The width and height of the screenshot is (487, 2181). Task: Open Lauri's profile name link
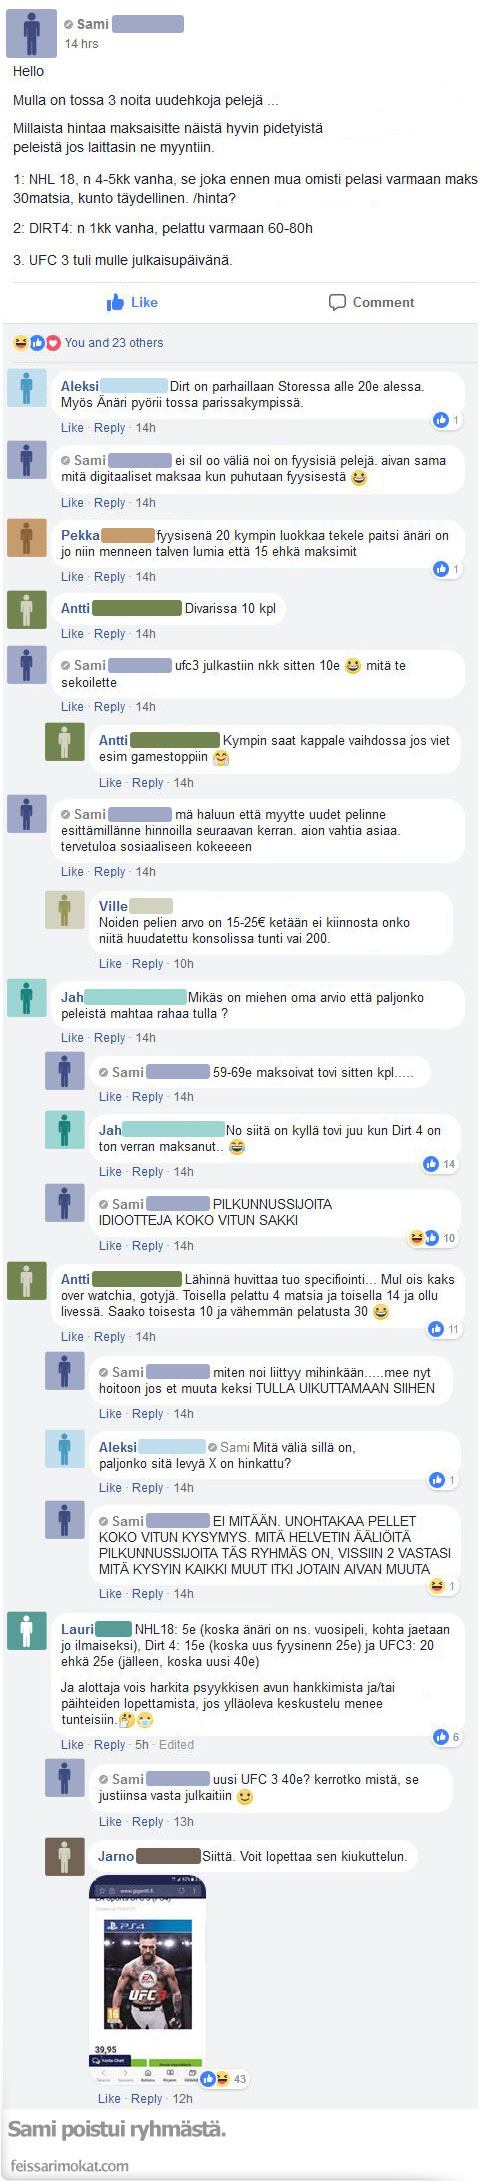pos(78,1629)
